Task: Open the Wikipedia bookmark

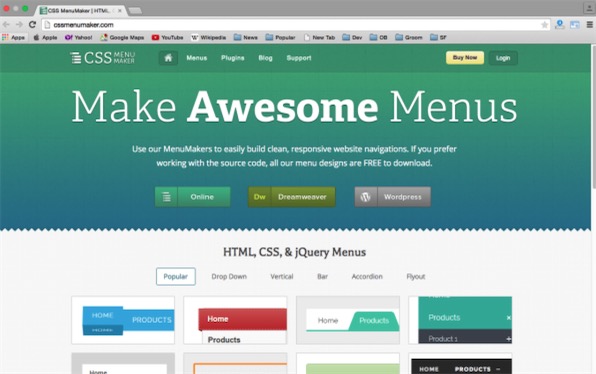Action: tap(208, 37)
